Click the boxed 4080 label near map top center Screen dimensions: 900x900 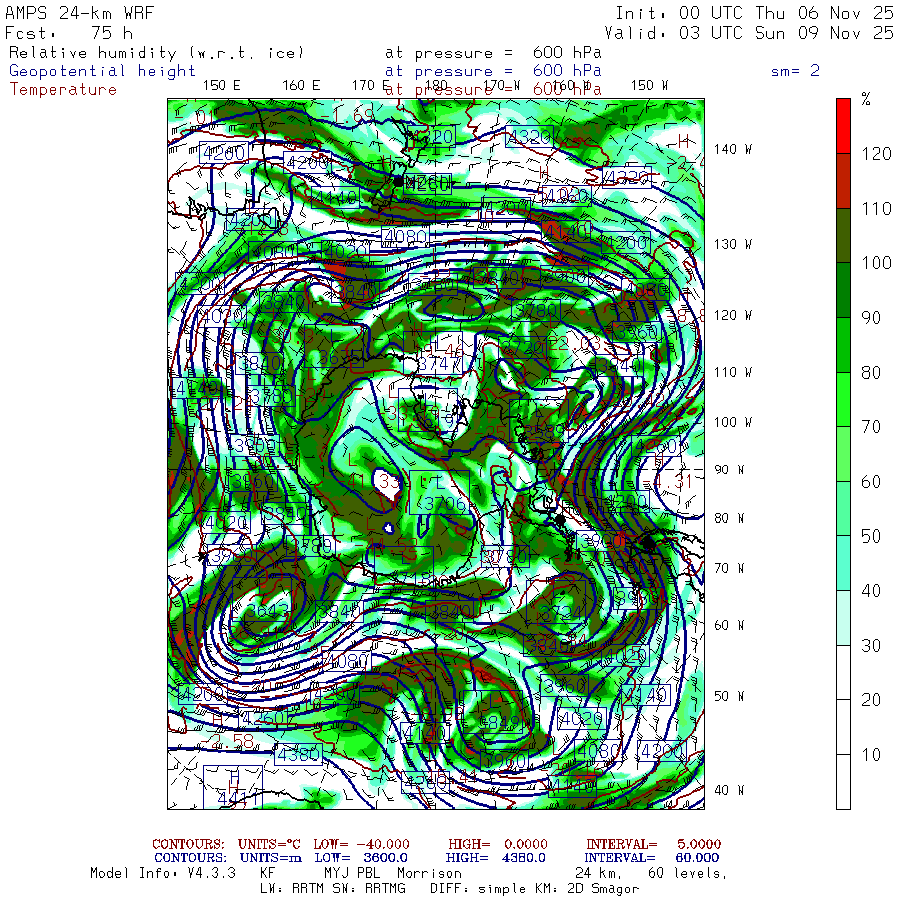(x=405, y=237)
